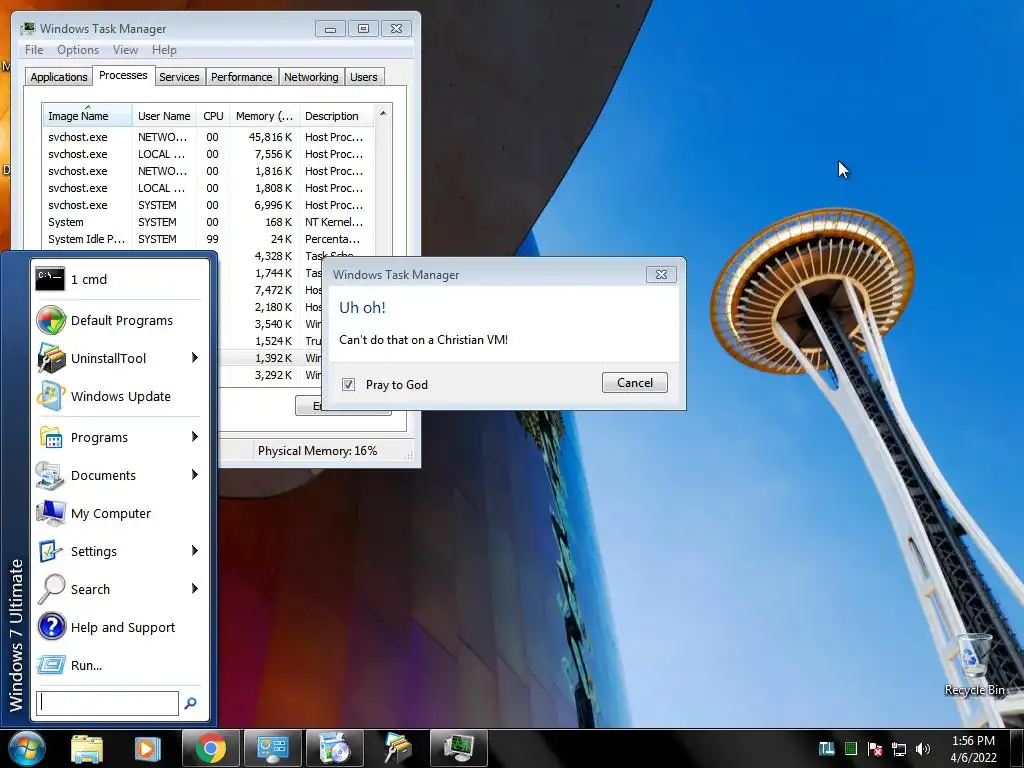Sort by Description column header
The image size is (1024, 768).
click(336, 116)
